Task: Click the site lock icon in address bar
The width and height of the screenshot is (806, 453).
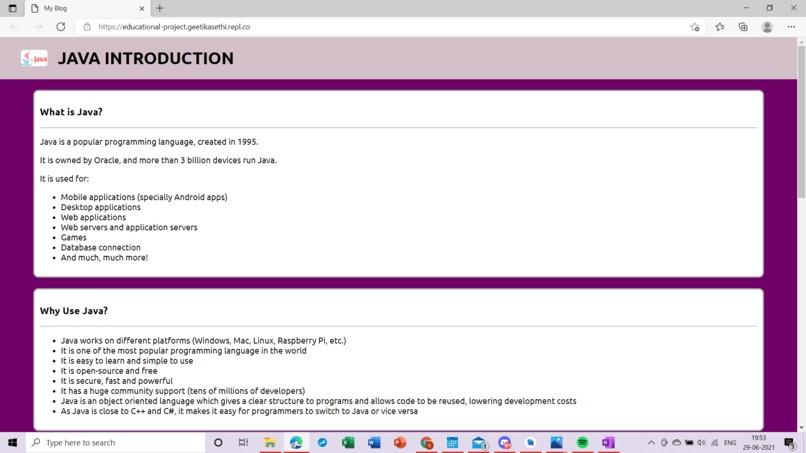Action: 87,27
